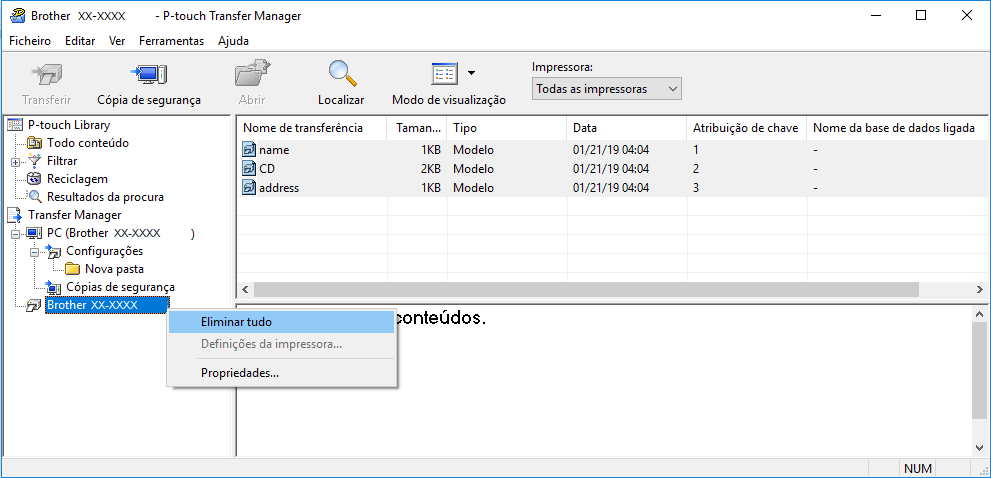Click the Transferir toolbar icon
Viewport: 991px width, 478px height.
[46, 75]
